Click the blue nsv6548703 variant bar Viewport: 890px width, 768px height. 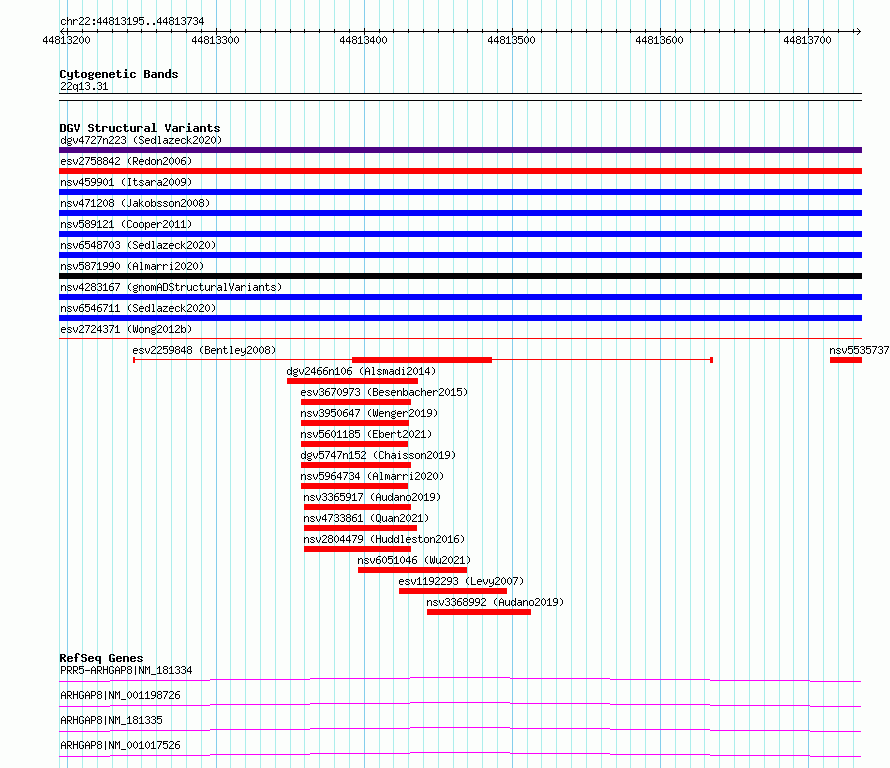[460, 255]
